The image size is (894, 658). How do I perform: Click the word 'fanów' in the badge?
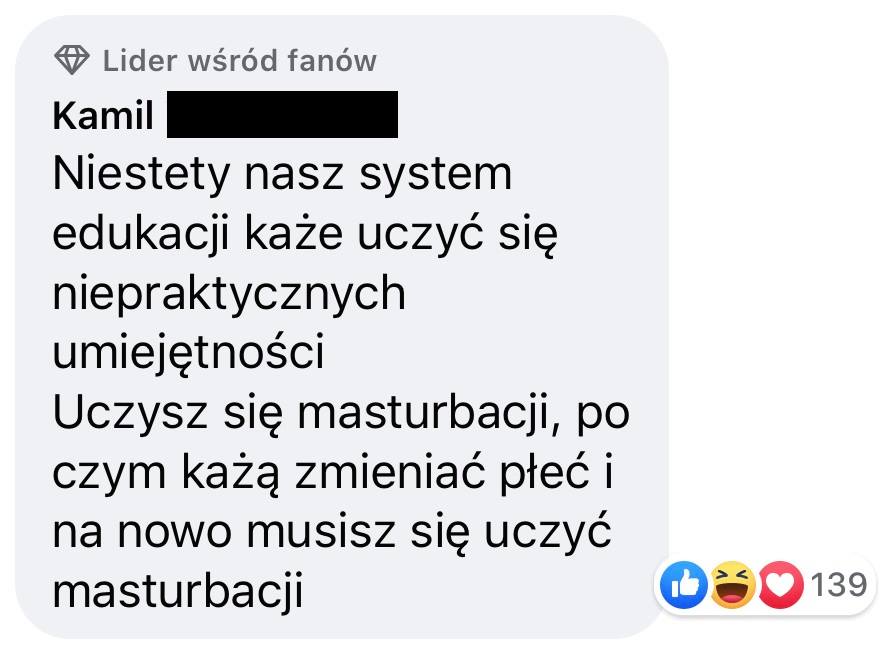point(332,60)
